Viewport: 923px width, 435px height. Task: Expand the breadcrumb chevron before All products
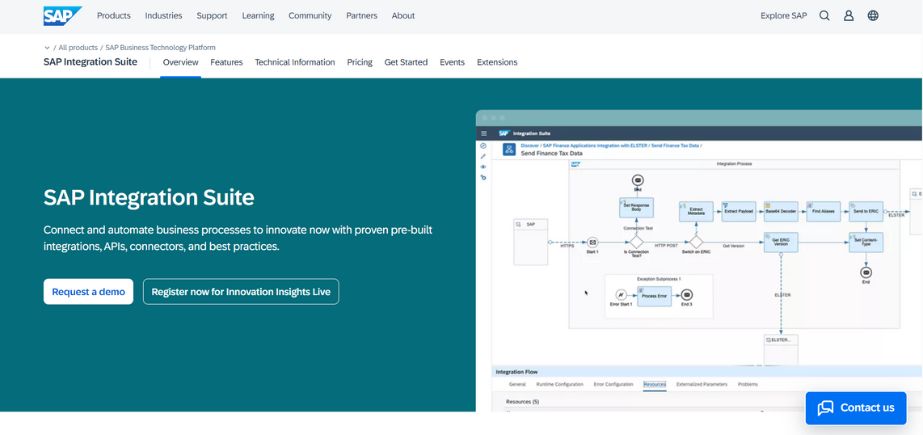47,48
